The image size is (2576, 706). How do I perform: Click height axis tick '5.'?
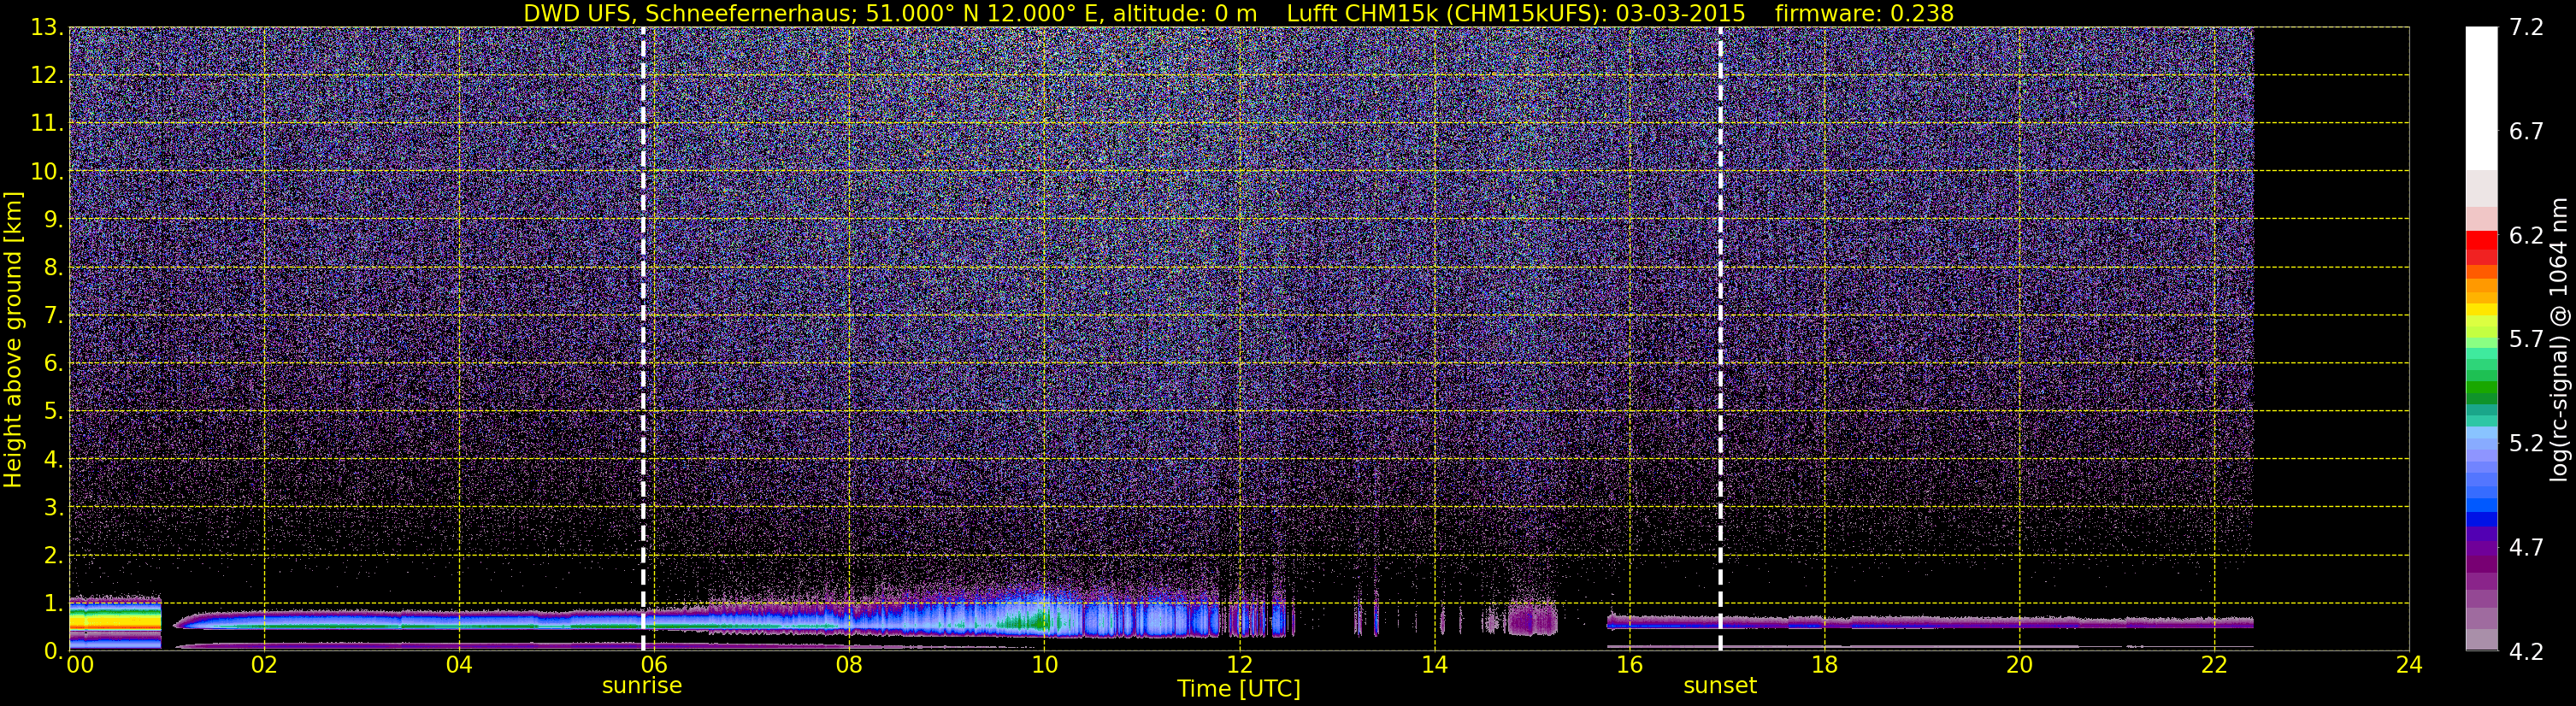click(x=53, y=411)
